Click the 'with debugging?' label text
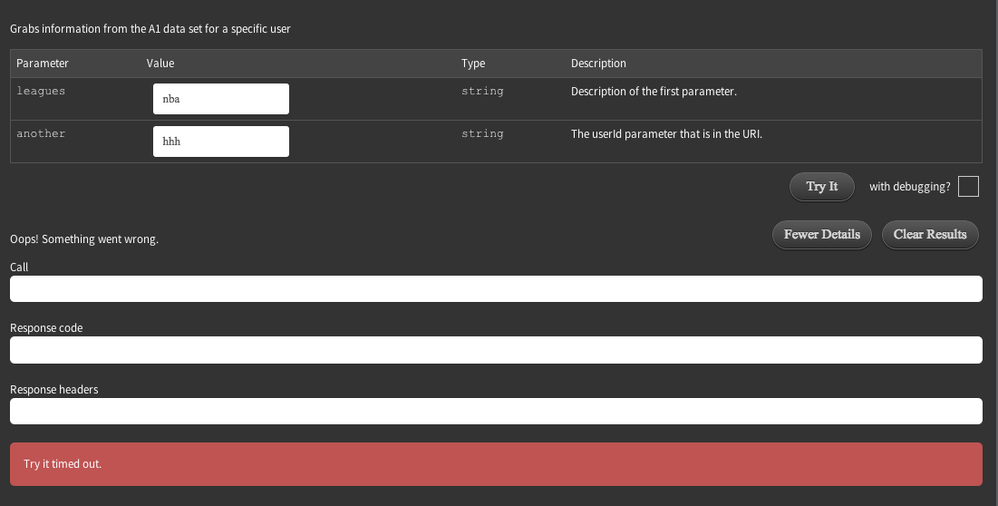 point(909,187)
